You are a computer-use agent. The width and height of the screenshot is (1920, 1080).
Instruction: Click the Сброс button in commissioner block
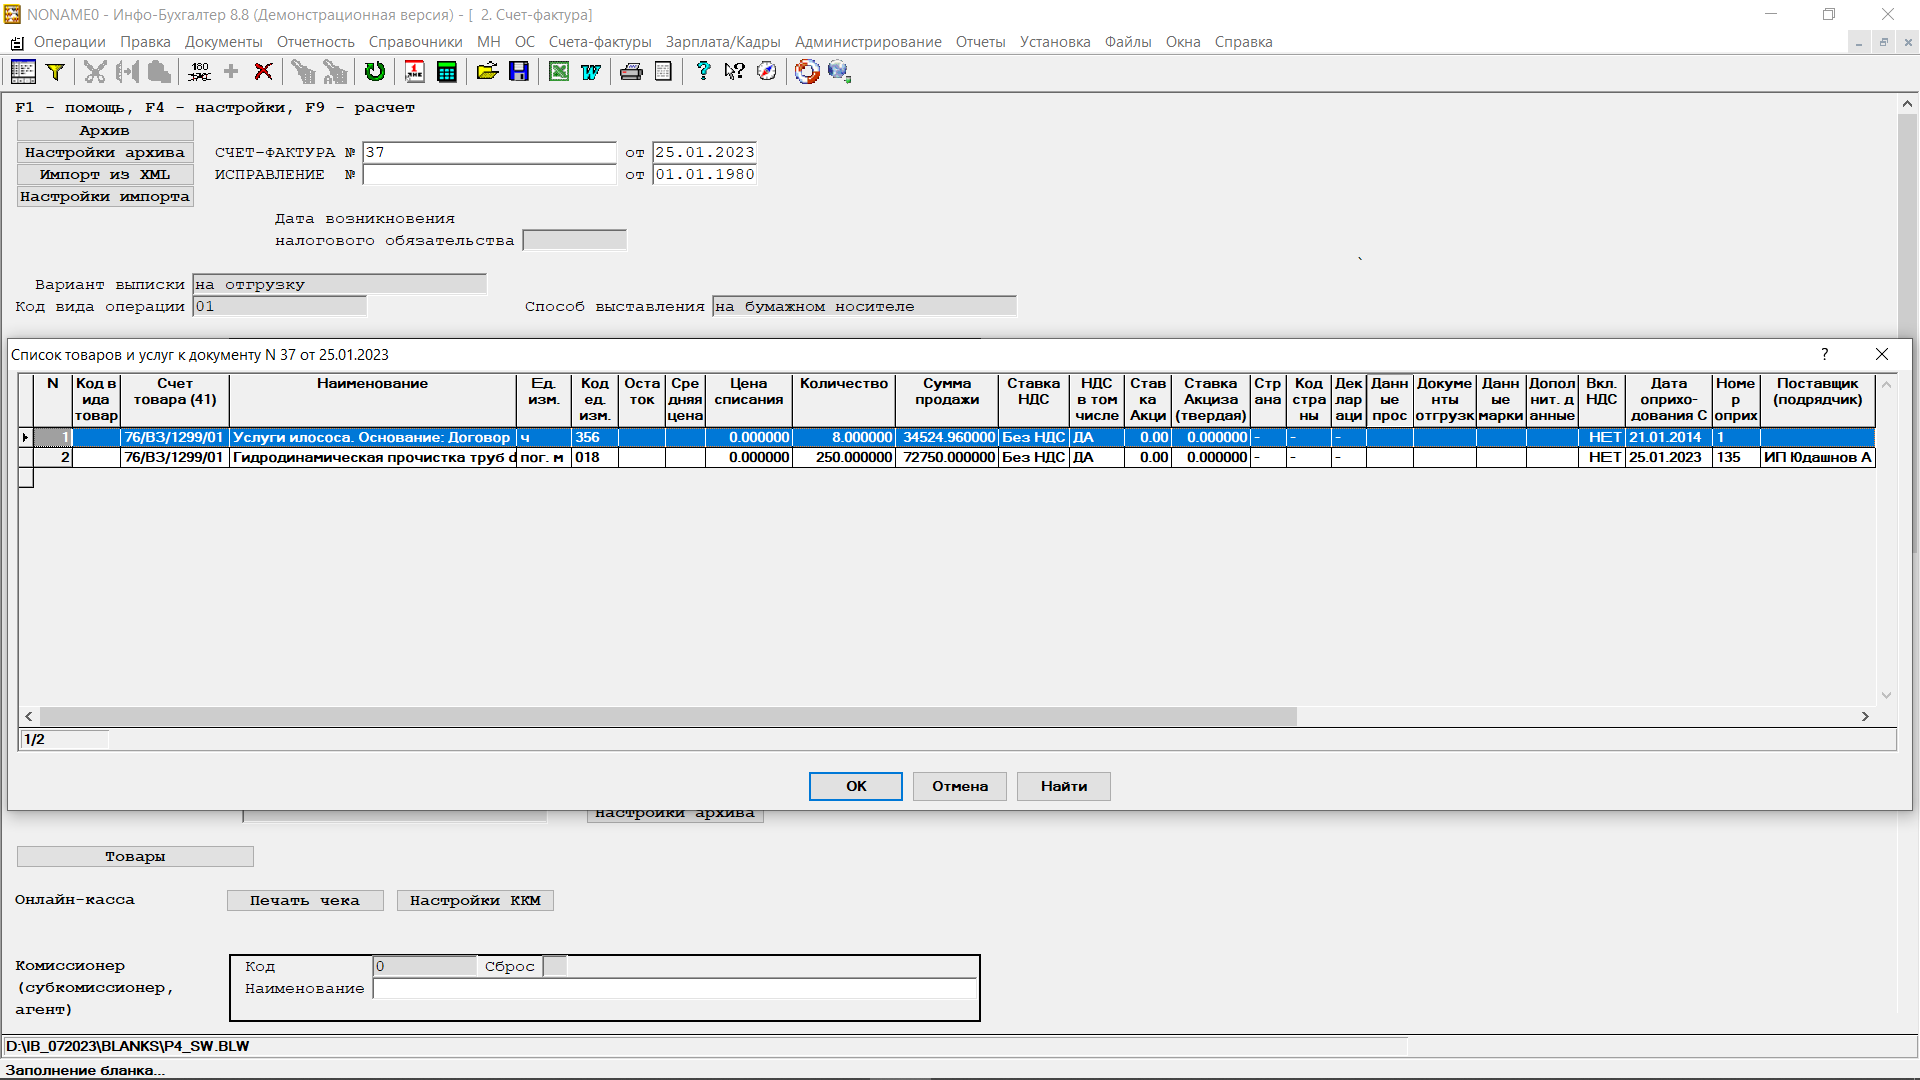click(555, 966)
